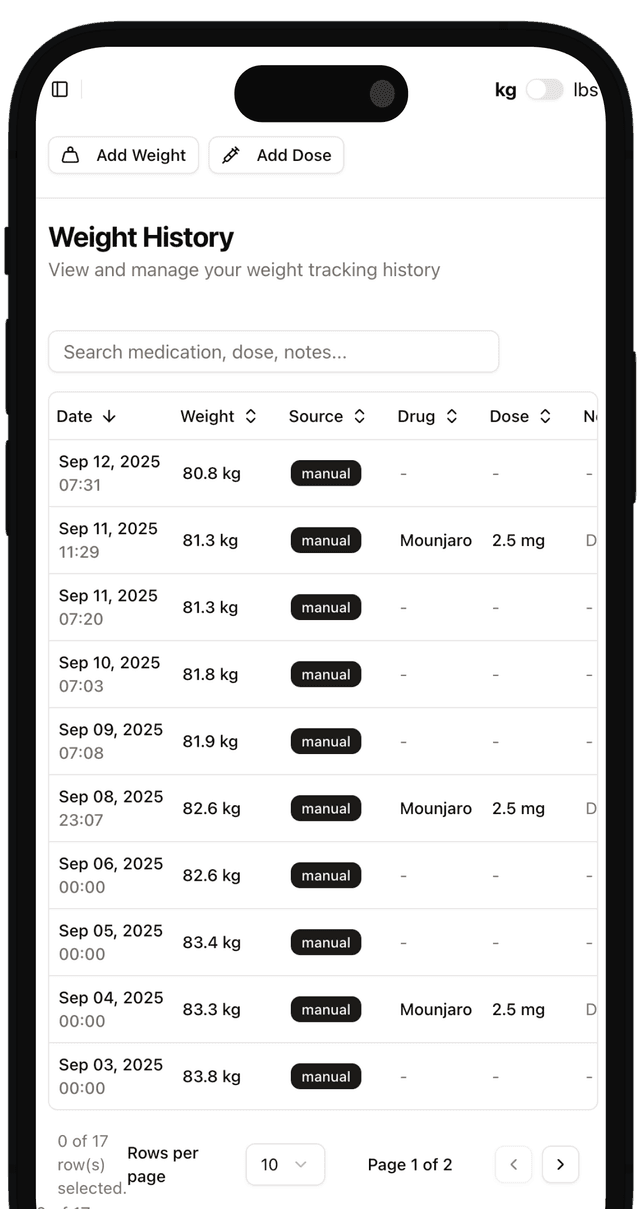Select the Mounjaro drug entry for Sep 08
The image size is (640, 1209).
click(x=435, y=808)
